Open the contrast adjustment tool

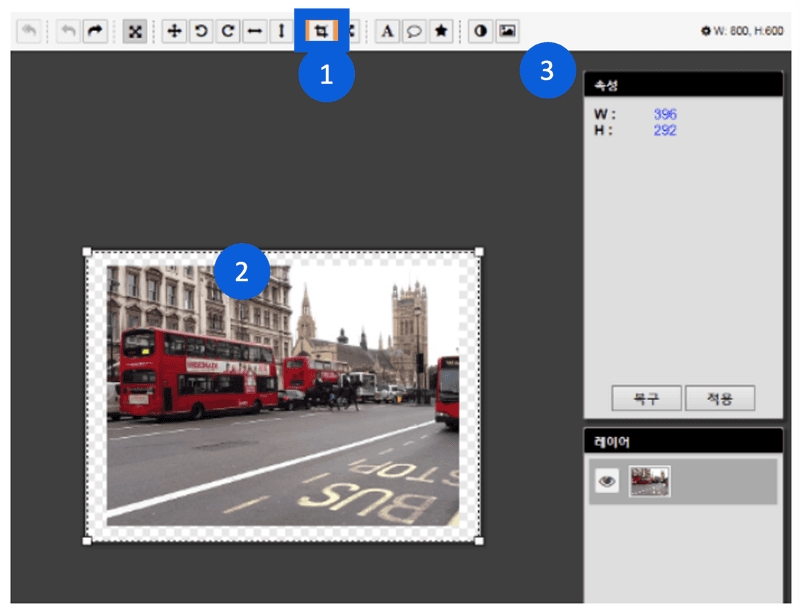point(481,31)
